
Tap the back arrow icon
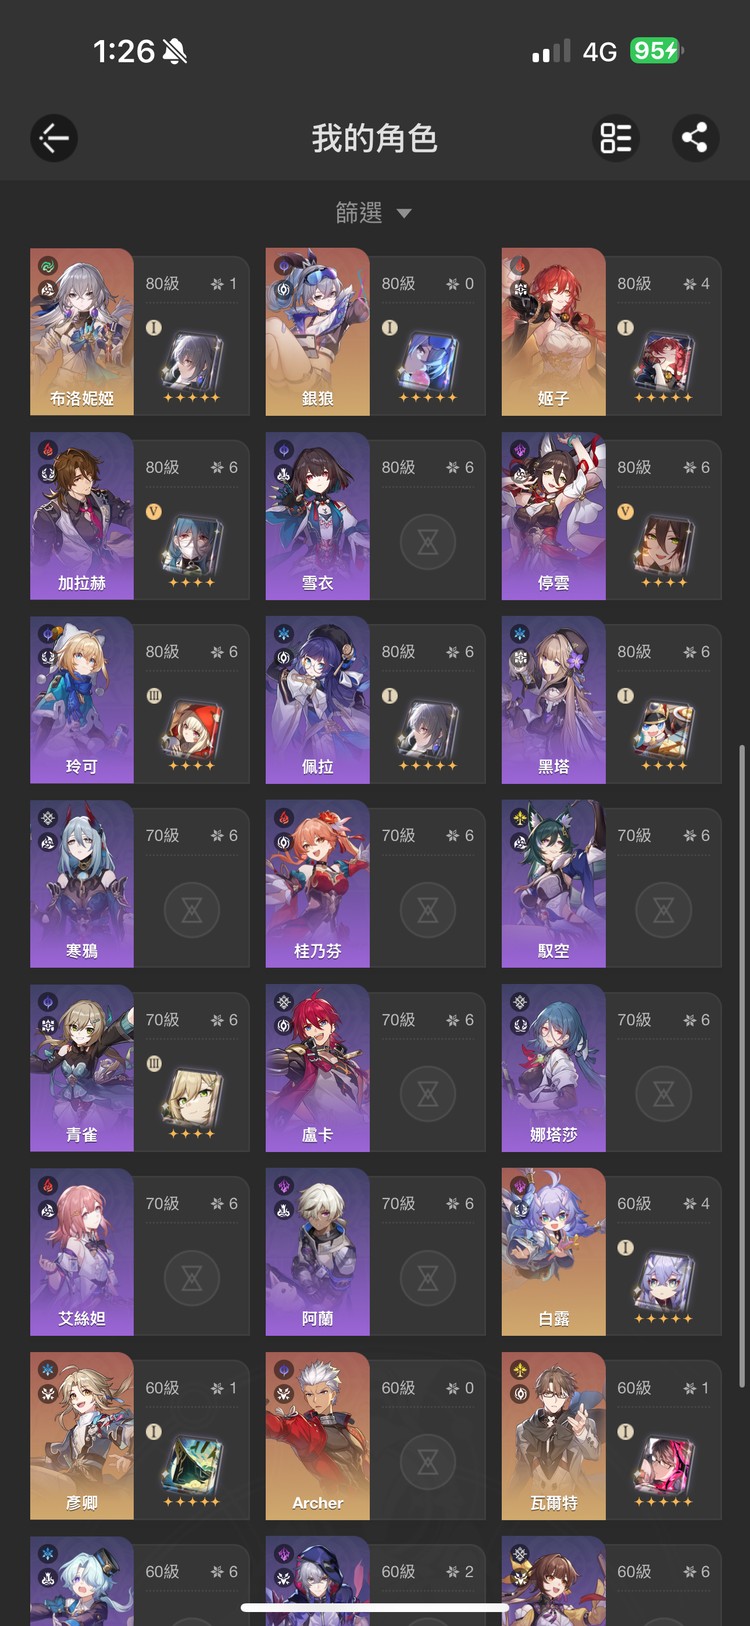click(x=54, y=138)
